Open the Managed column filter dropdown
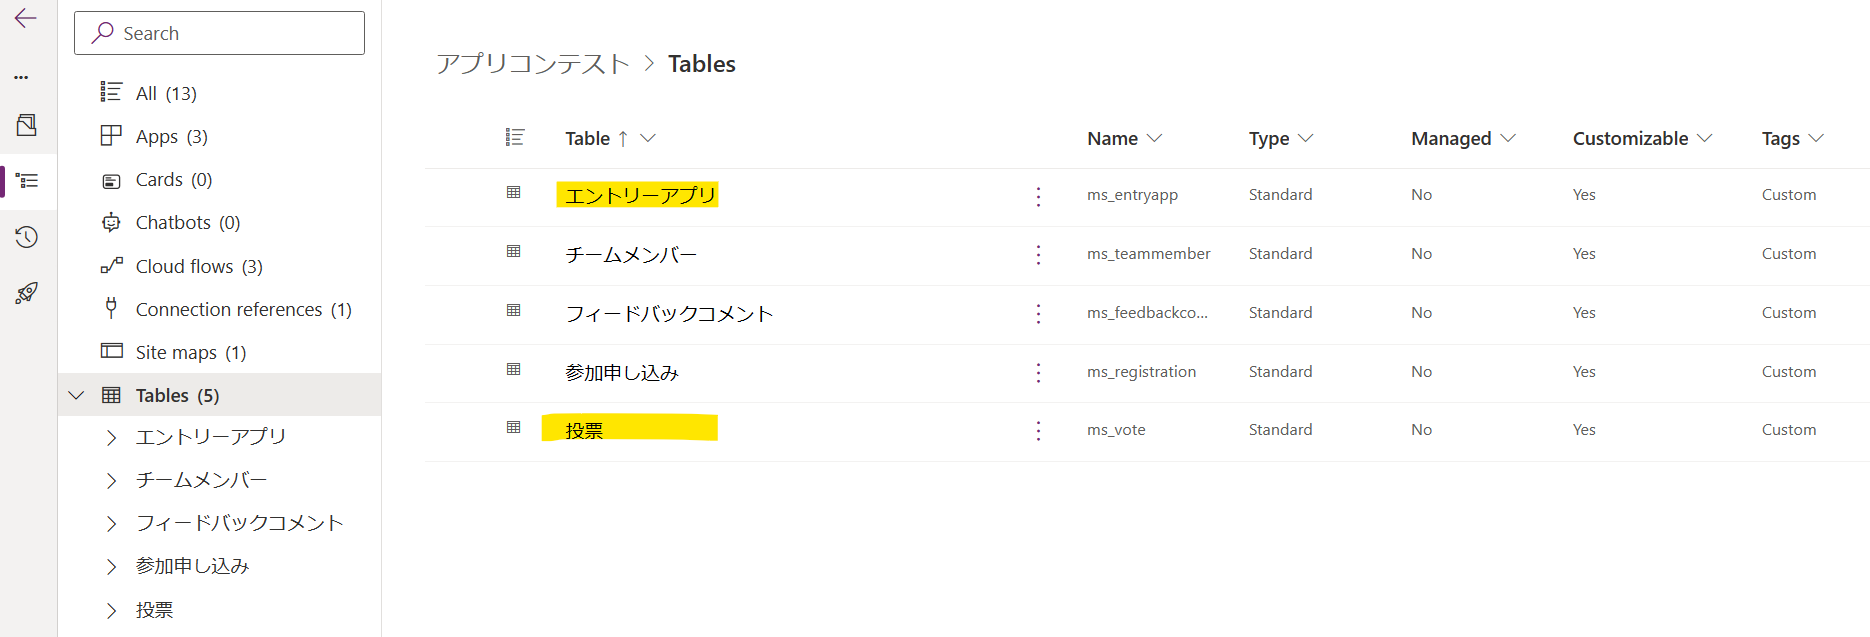The image size is (1870, 637). pyautogui.click(x=1508, y=138)
